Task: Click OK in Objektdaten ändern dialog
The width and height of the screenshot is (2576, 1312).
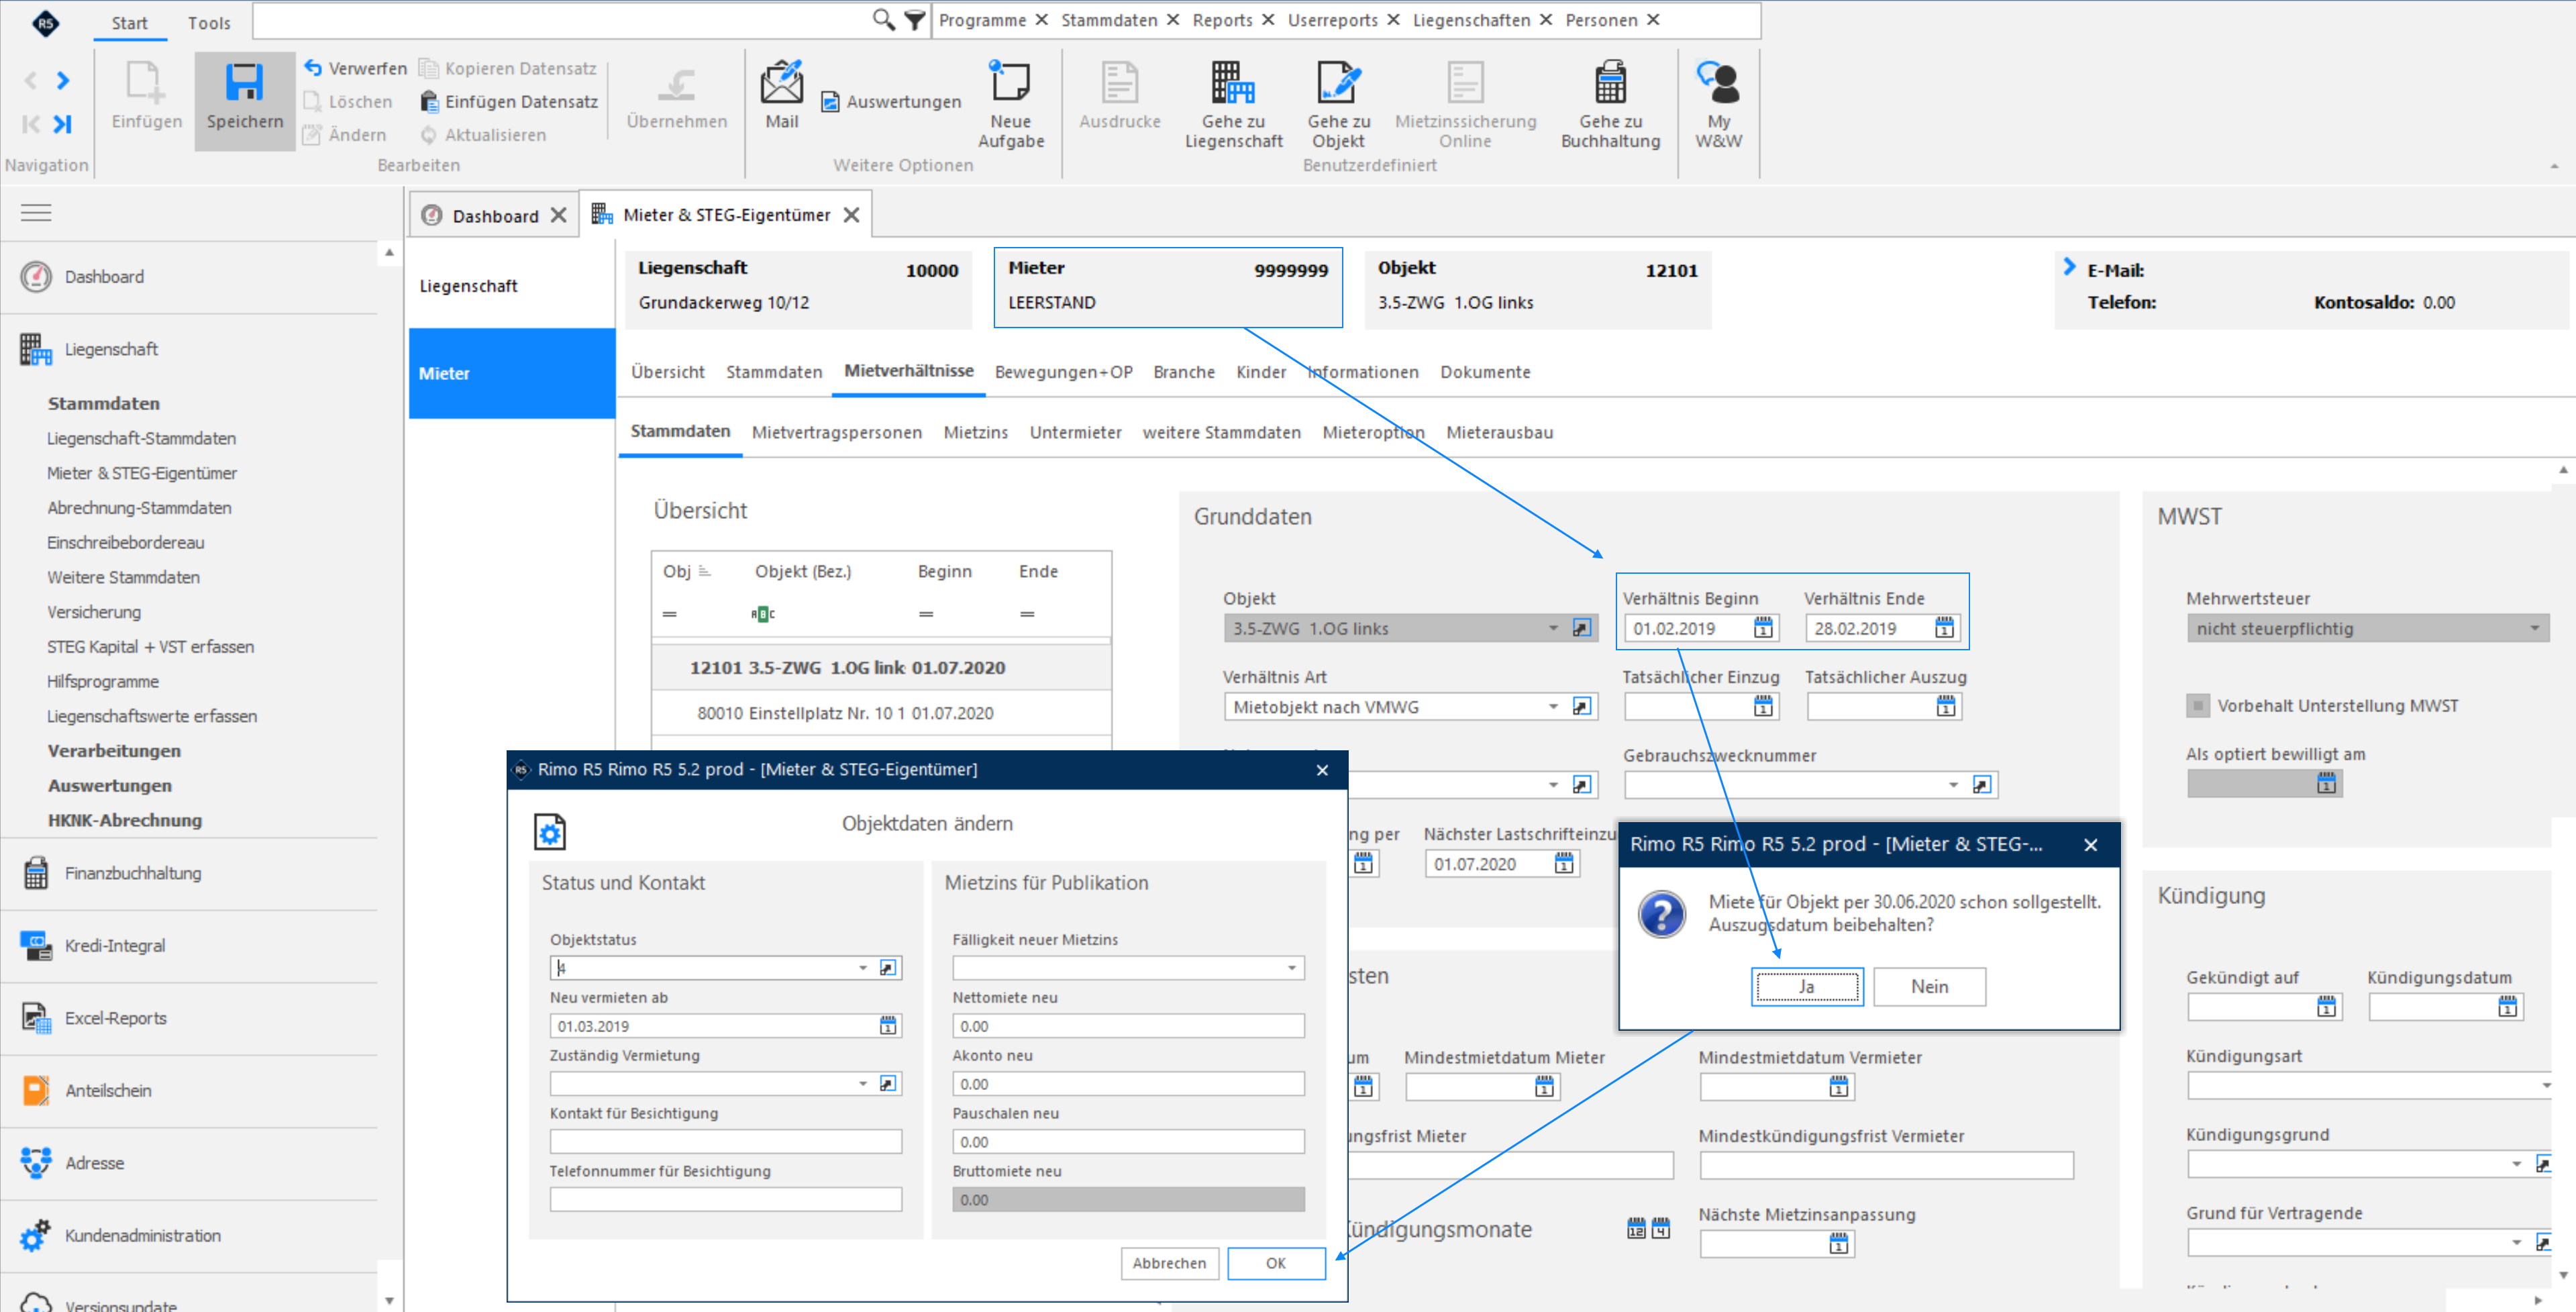Action: point(1276,1263)
